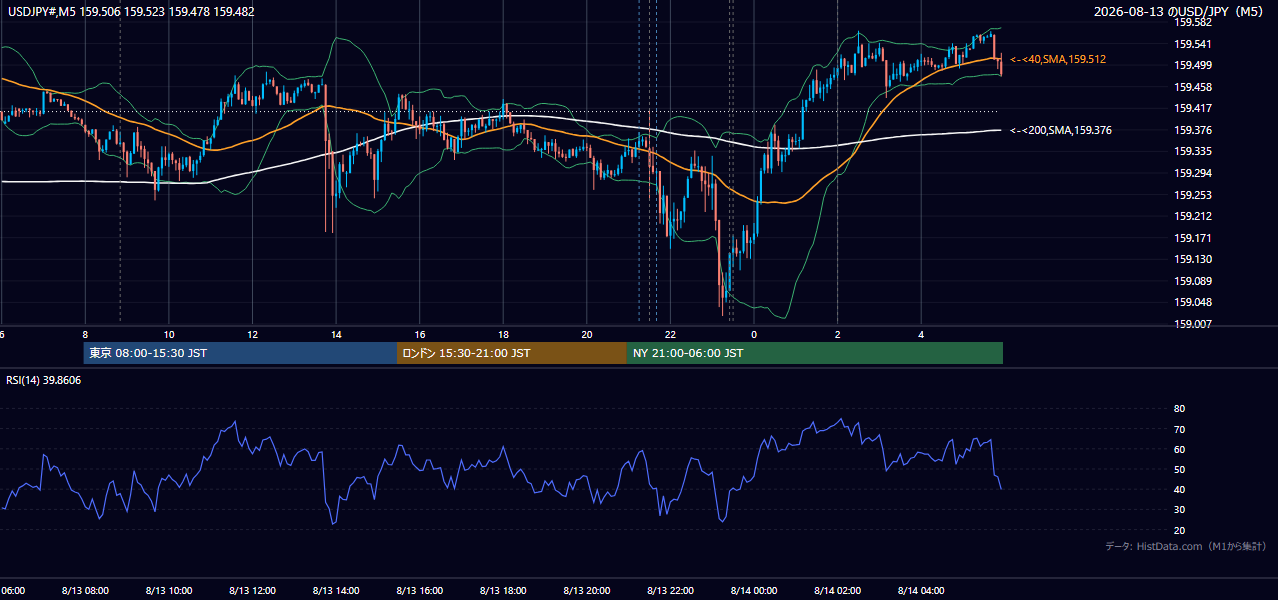This screenshot has height=600, width=1278.
Task: Click price axis value 159.007
Action: point(1192,324)
